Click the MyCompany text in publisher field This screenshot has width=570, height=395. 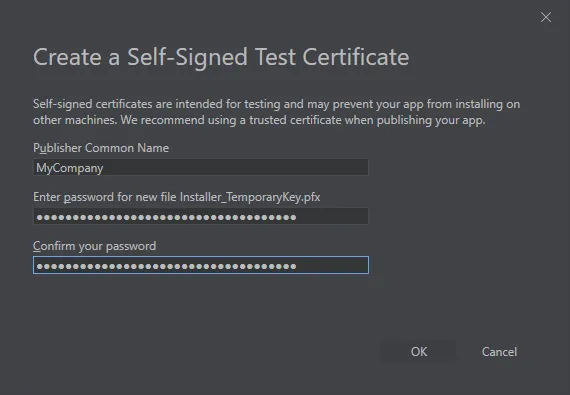click(70, 168)
